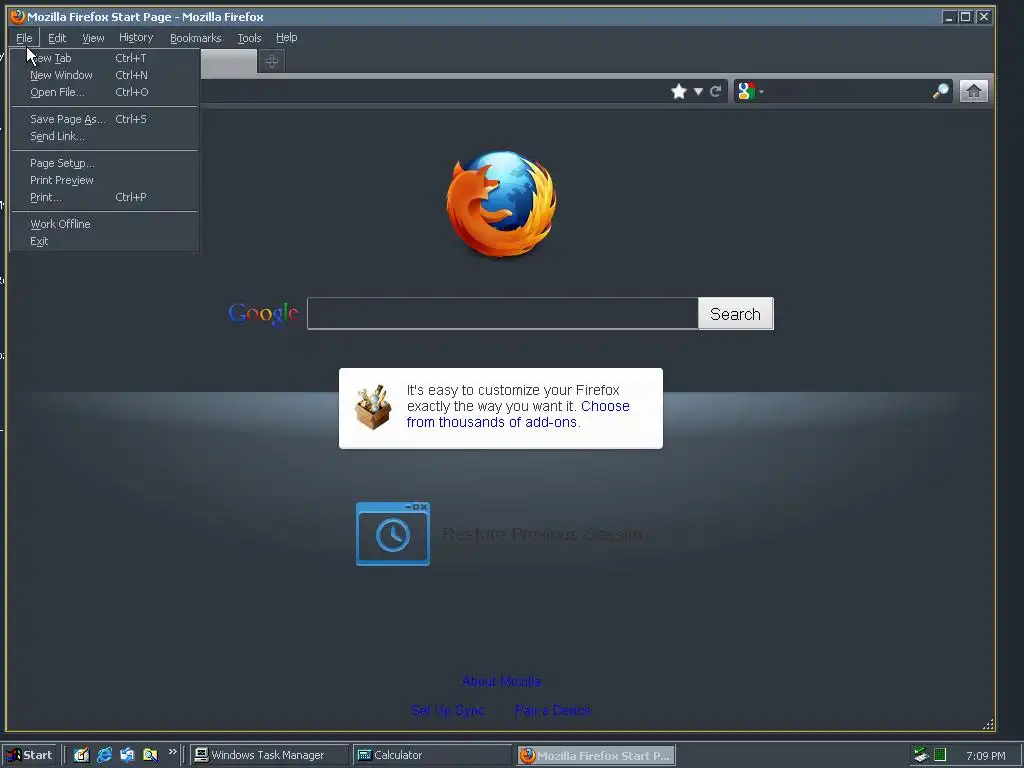Image resolution: width=1024 pixels, height=768 pixels.
Task: Click the Restore Previous Session clock icon
Action: 392,534
